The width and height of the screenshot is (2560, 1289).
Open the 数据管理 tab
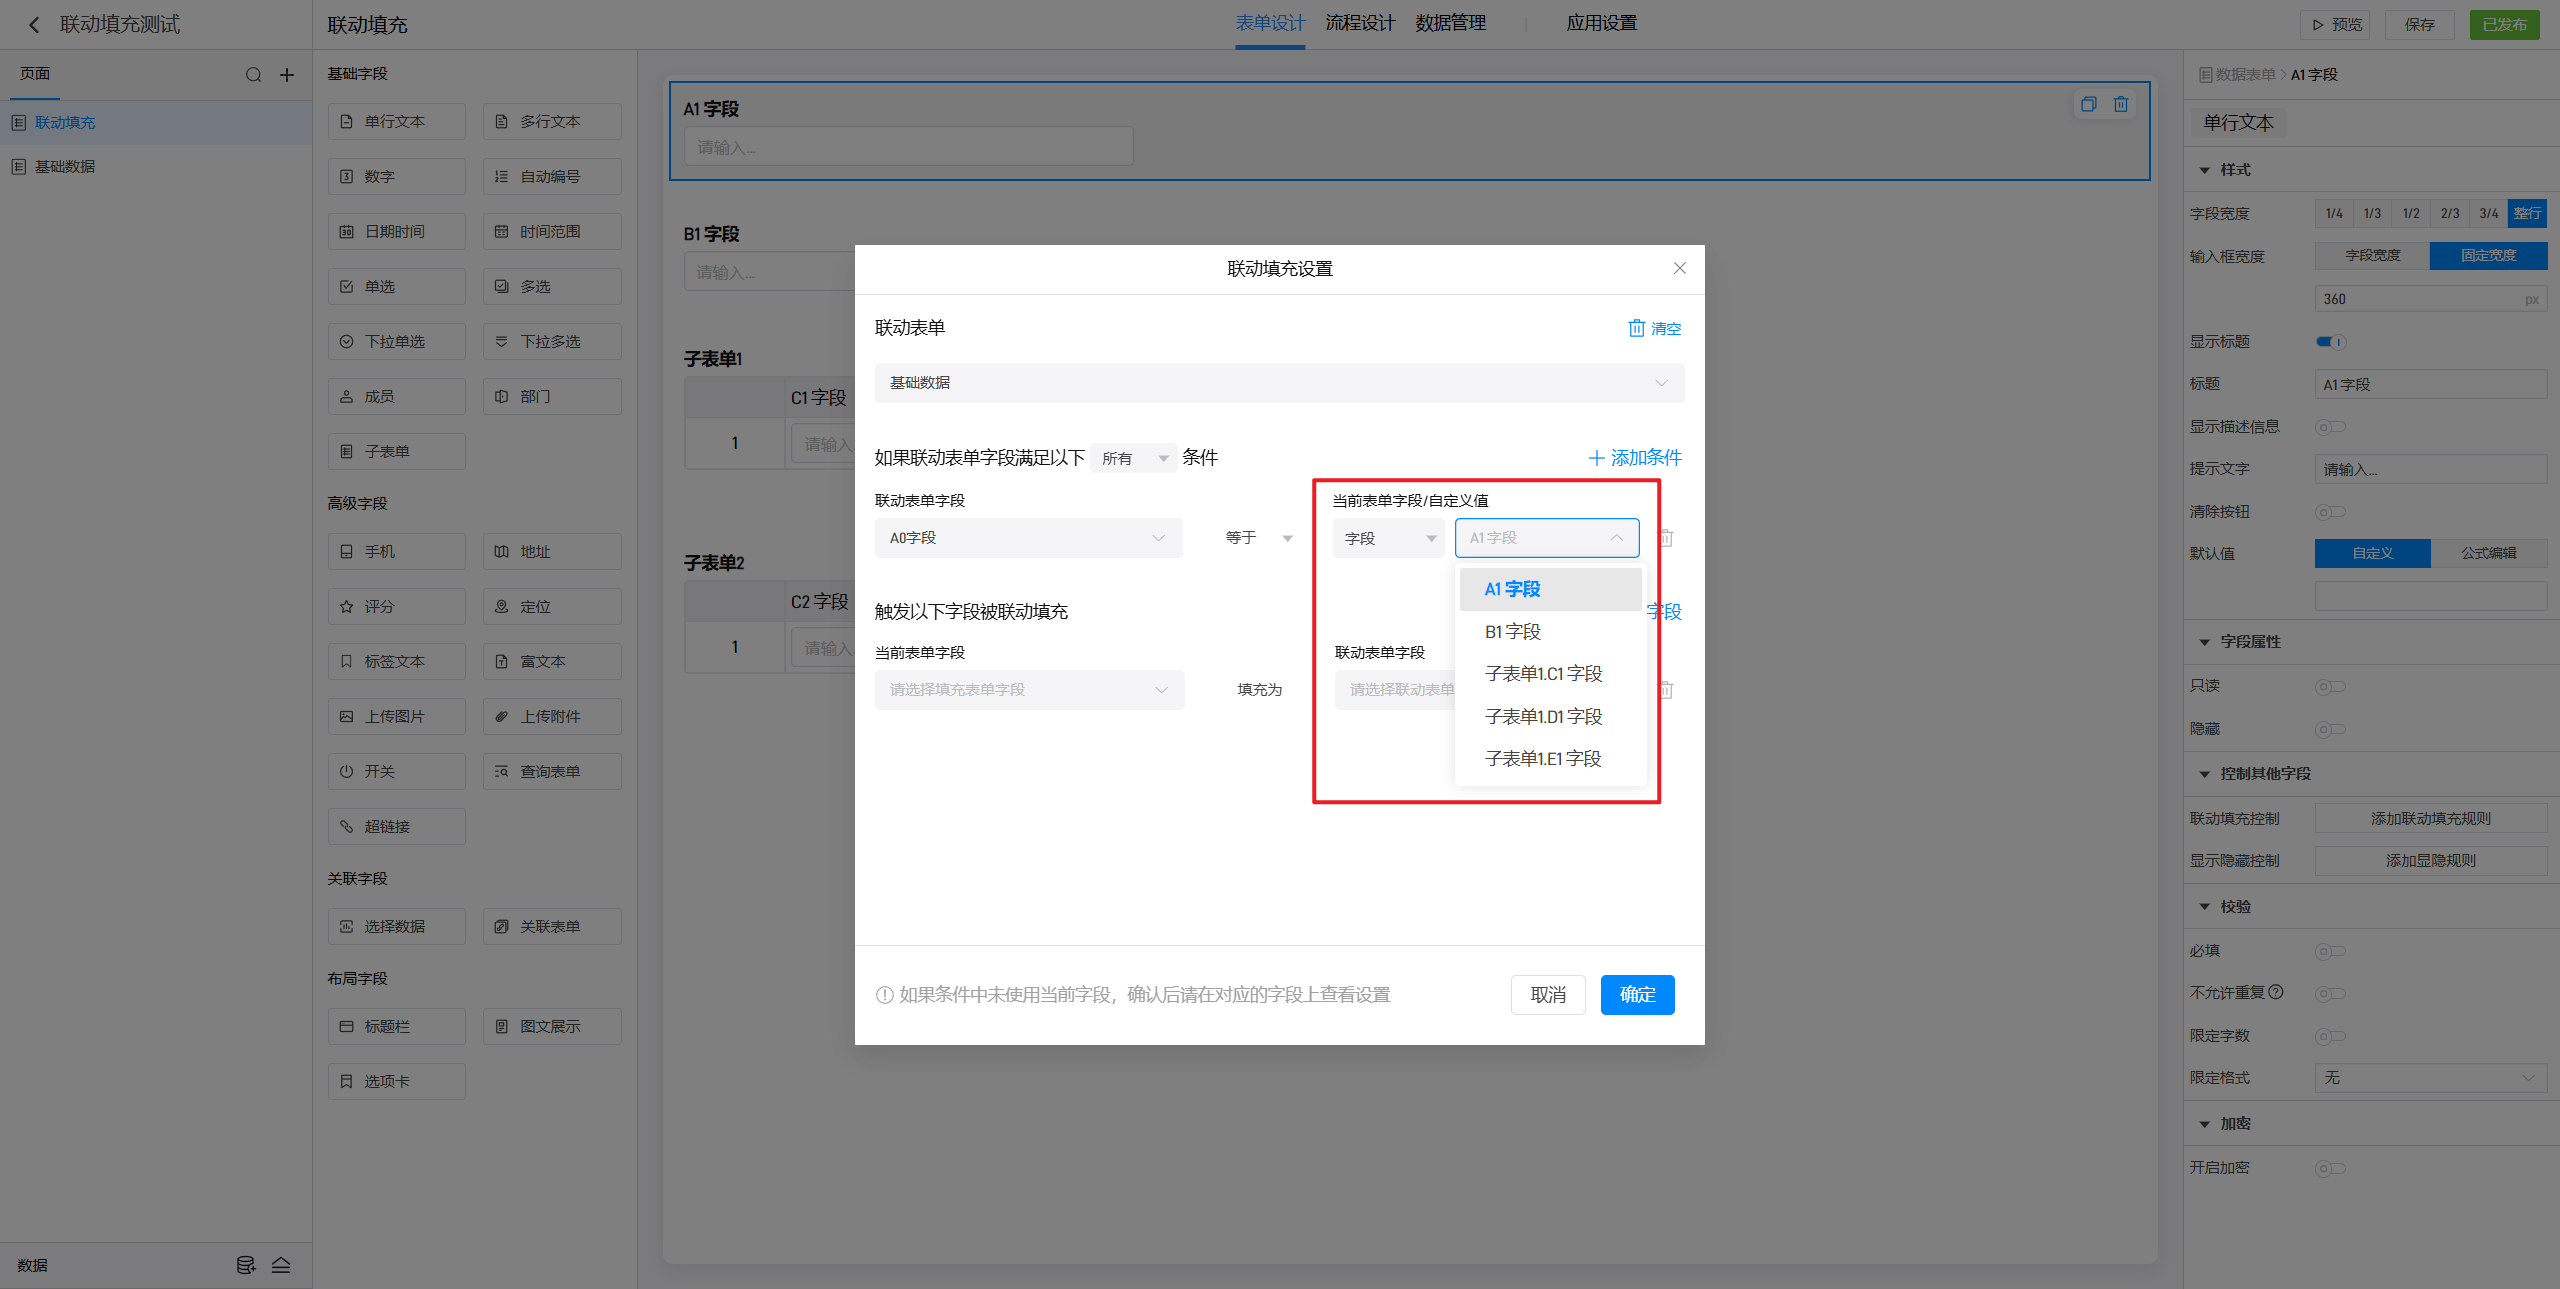[1450, 23]
